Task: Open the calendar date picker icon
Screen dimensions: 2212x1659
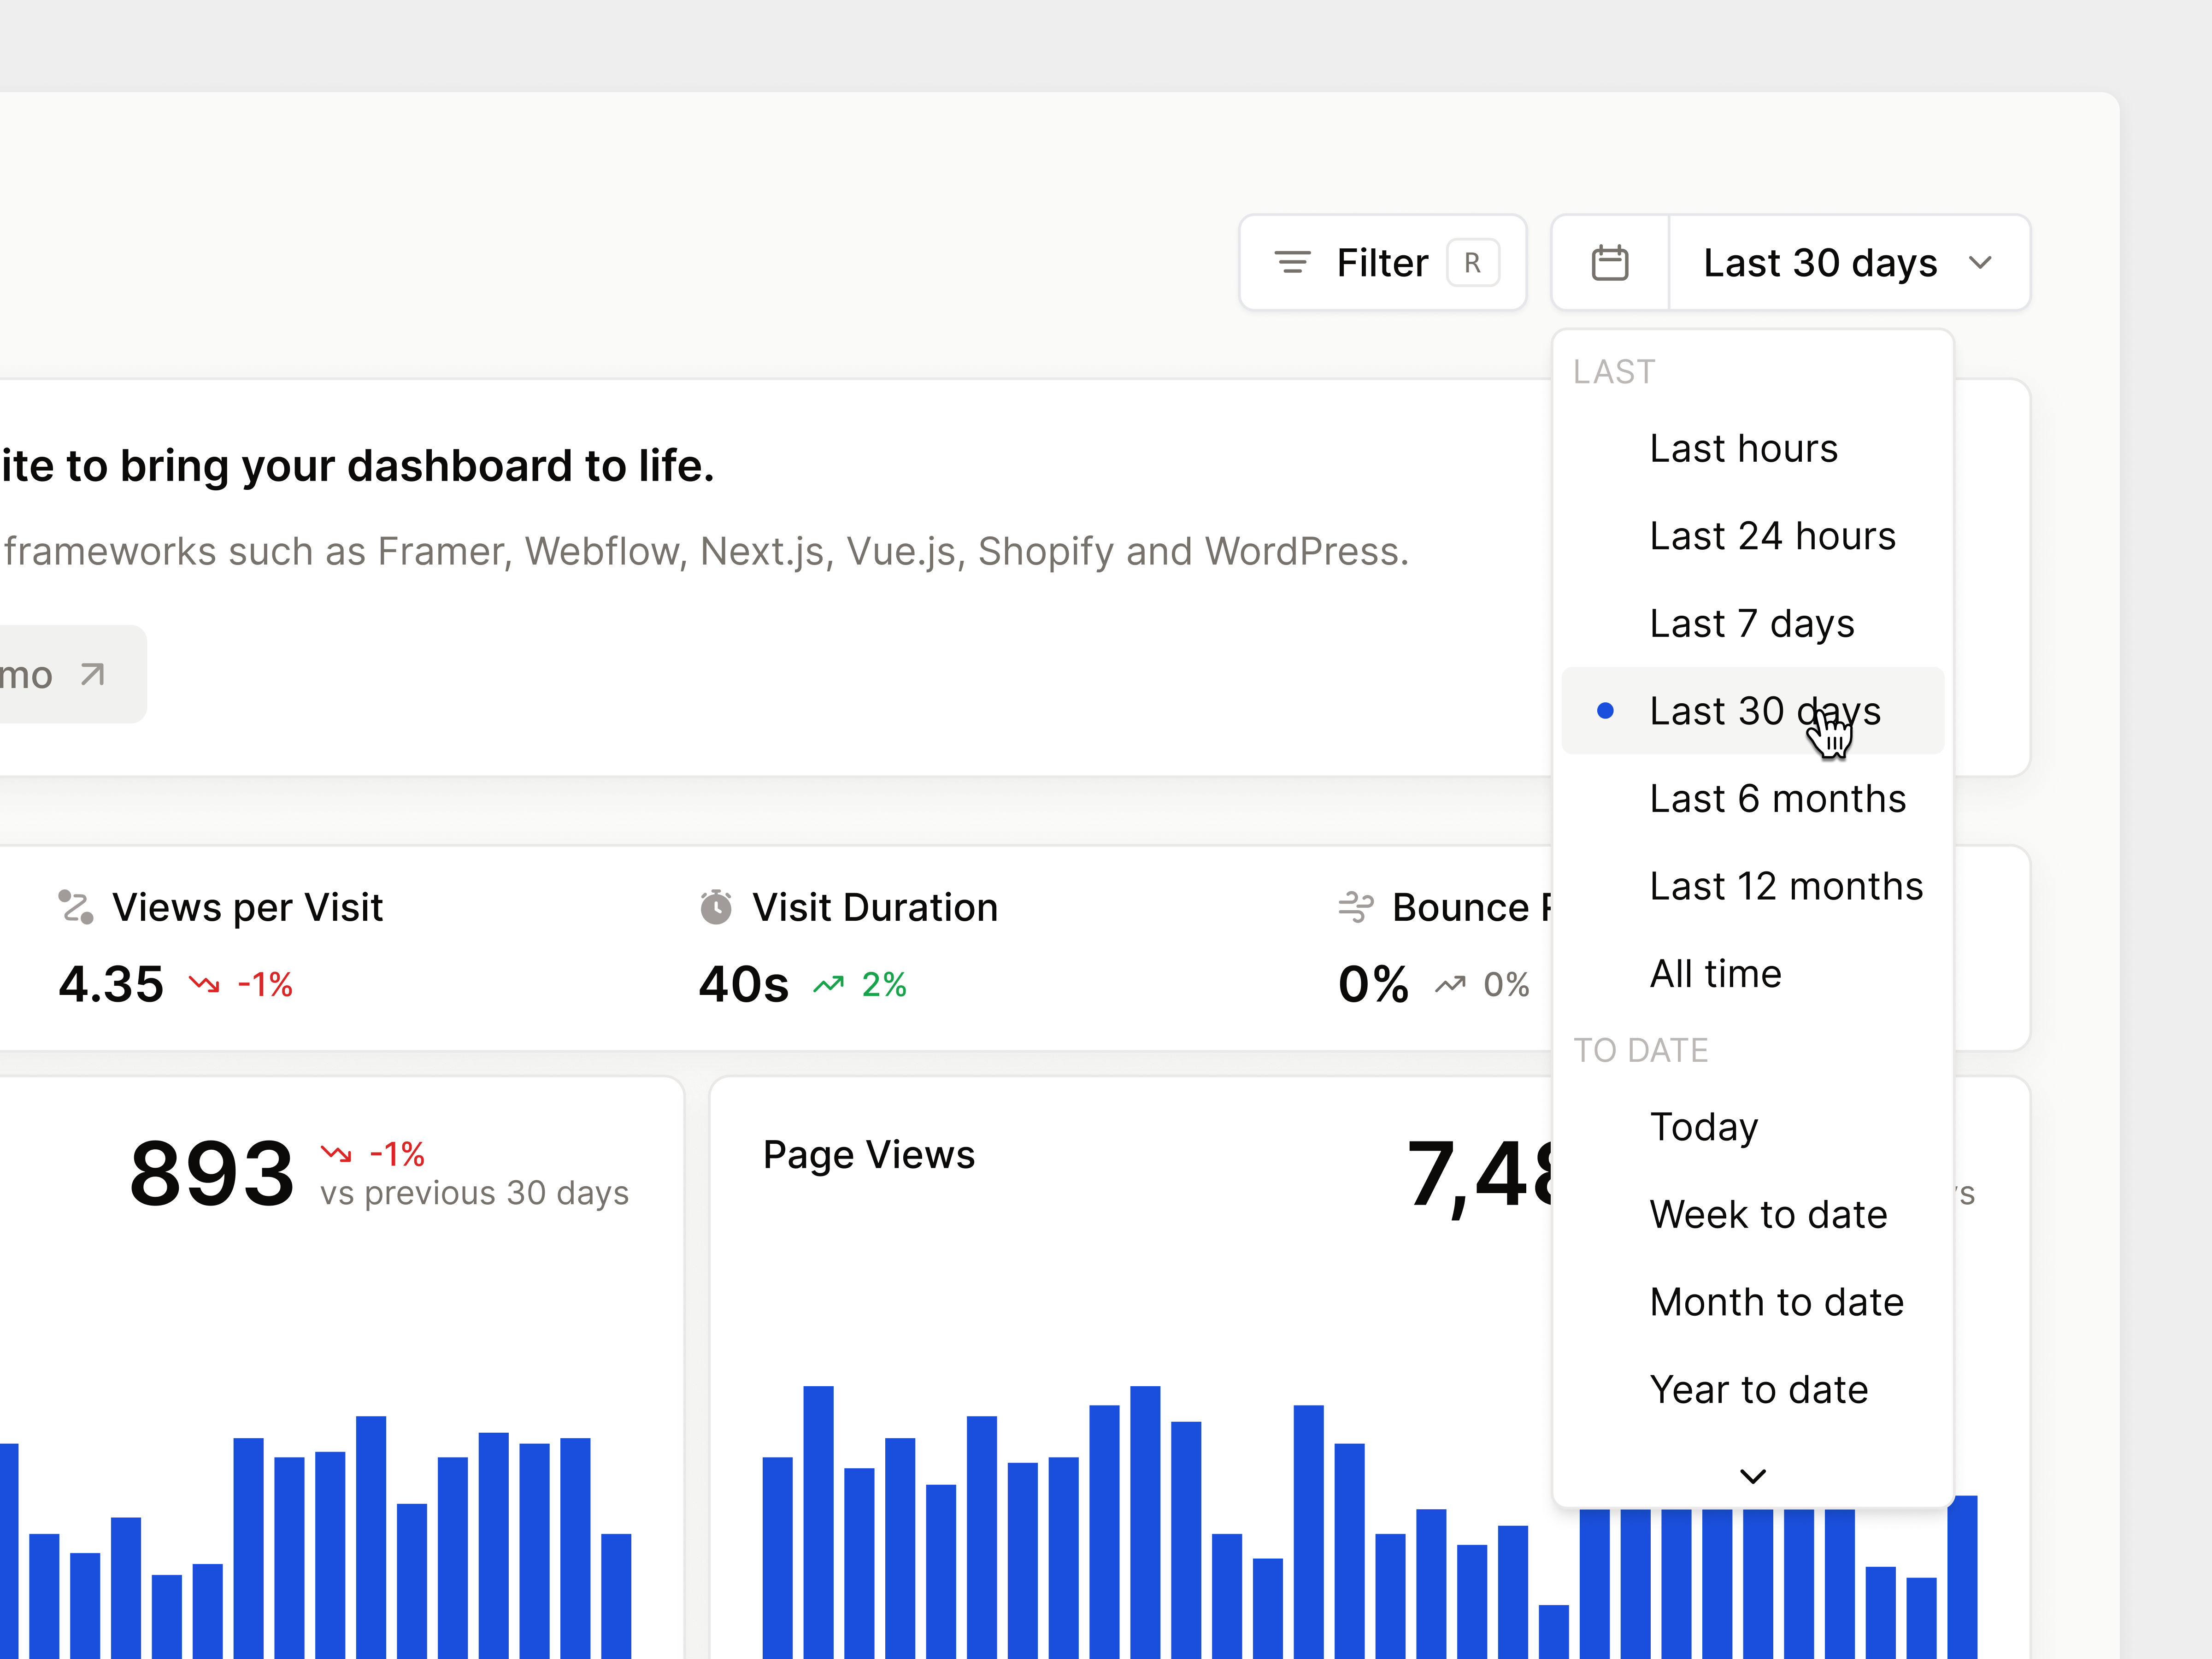Action: click(x=1609, y=263)
